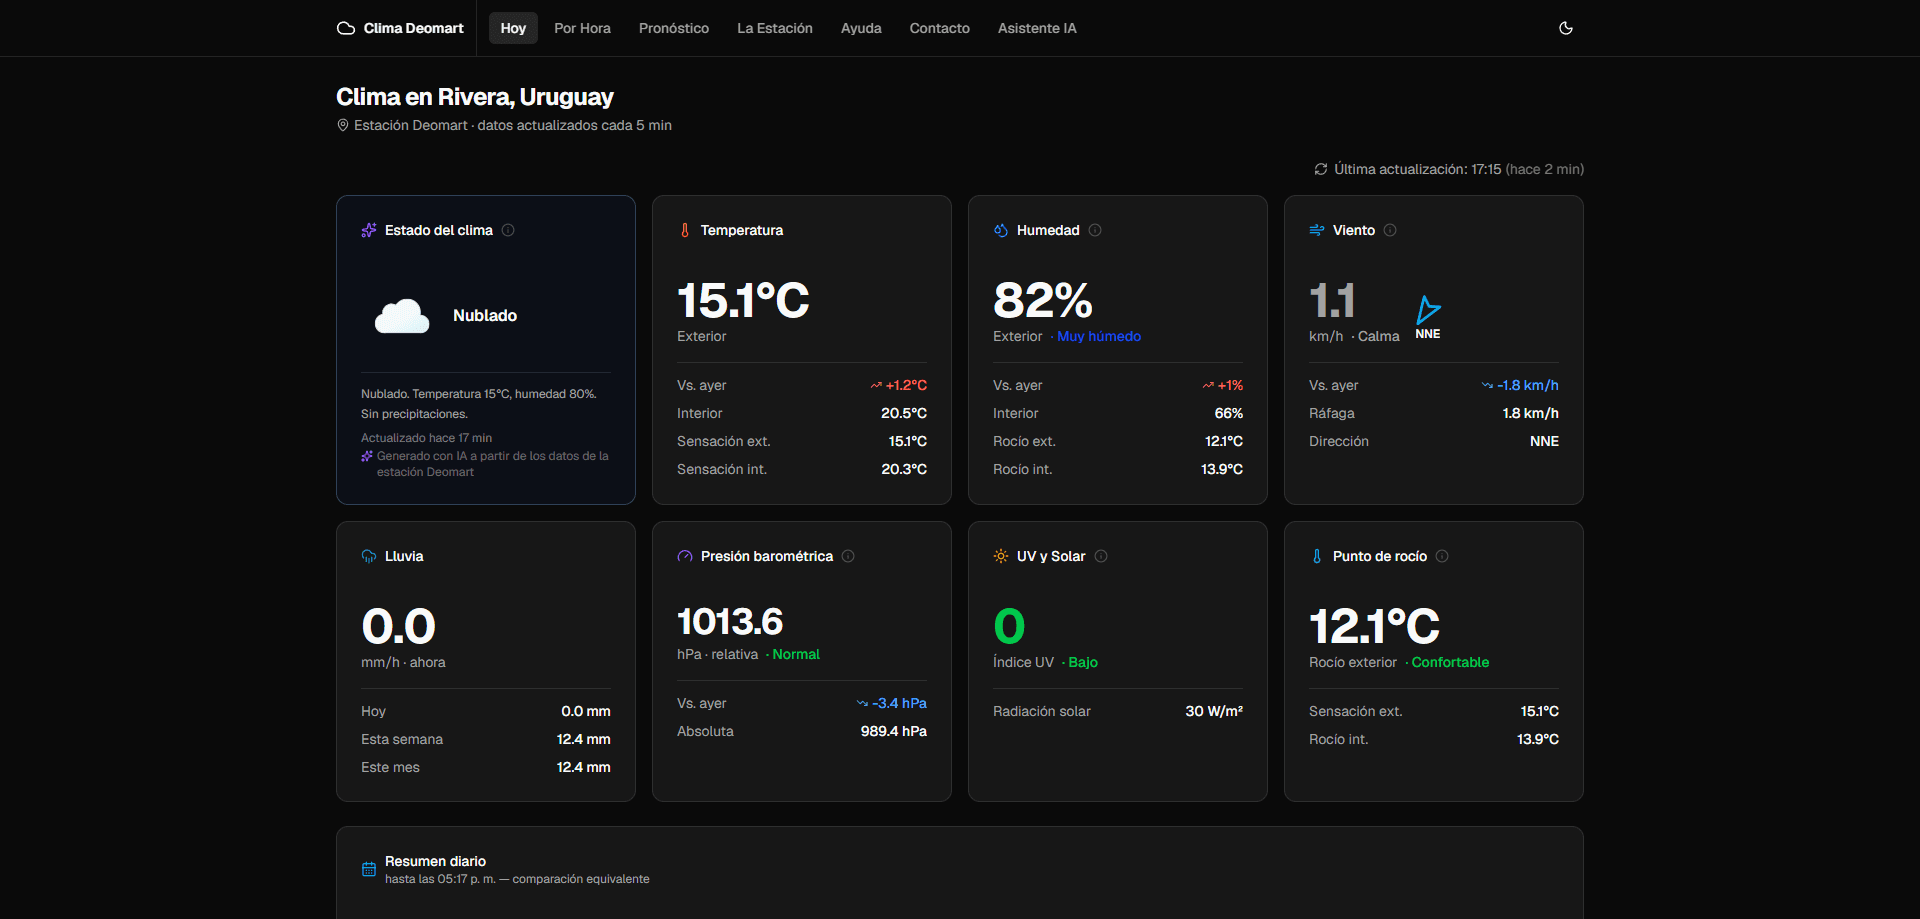Screen dimensions: 1920x919
Task: Click the refresh icon near Última actualización
Action: coord(1321,169)
